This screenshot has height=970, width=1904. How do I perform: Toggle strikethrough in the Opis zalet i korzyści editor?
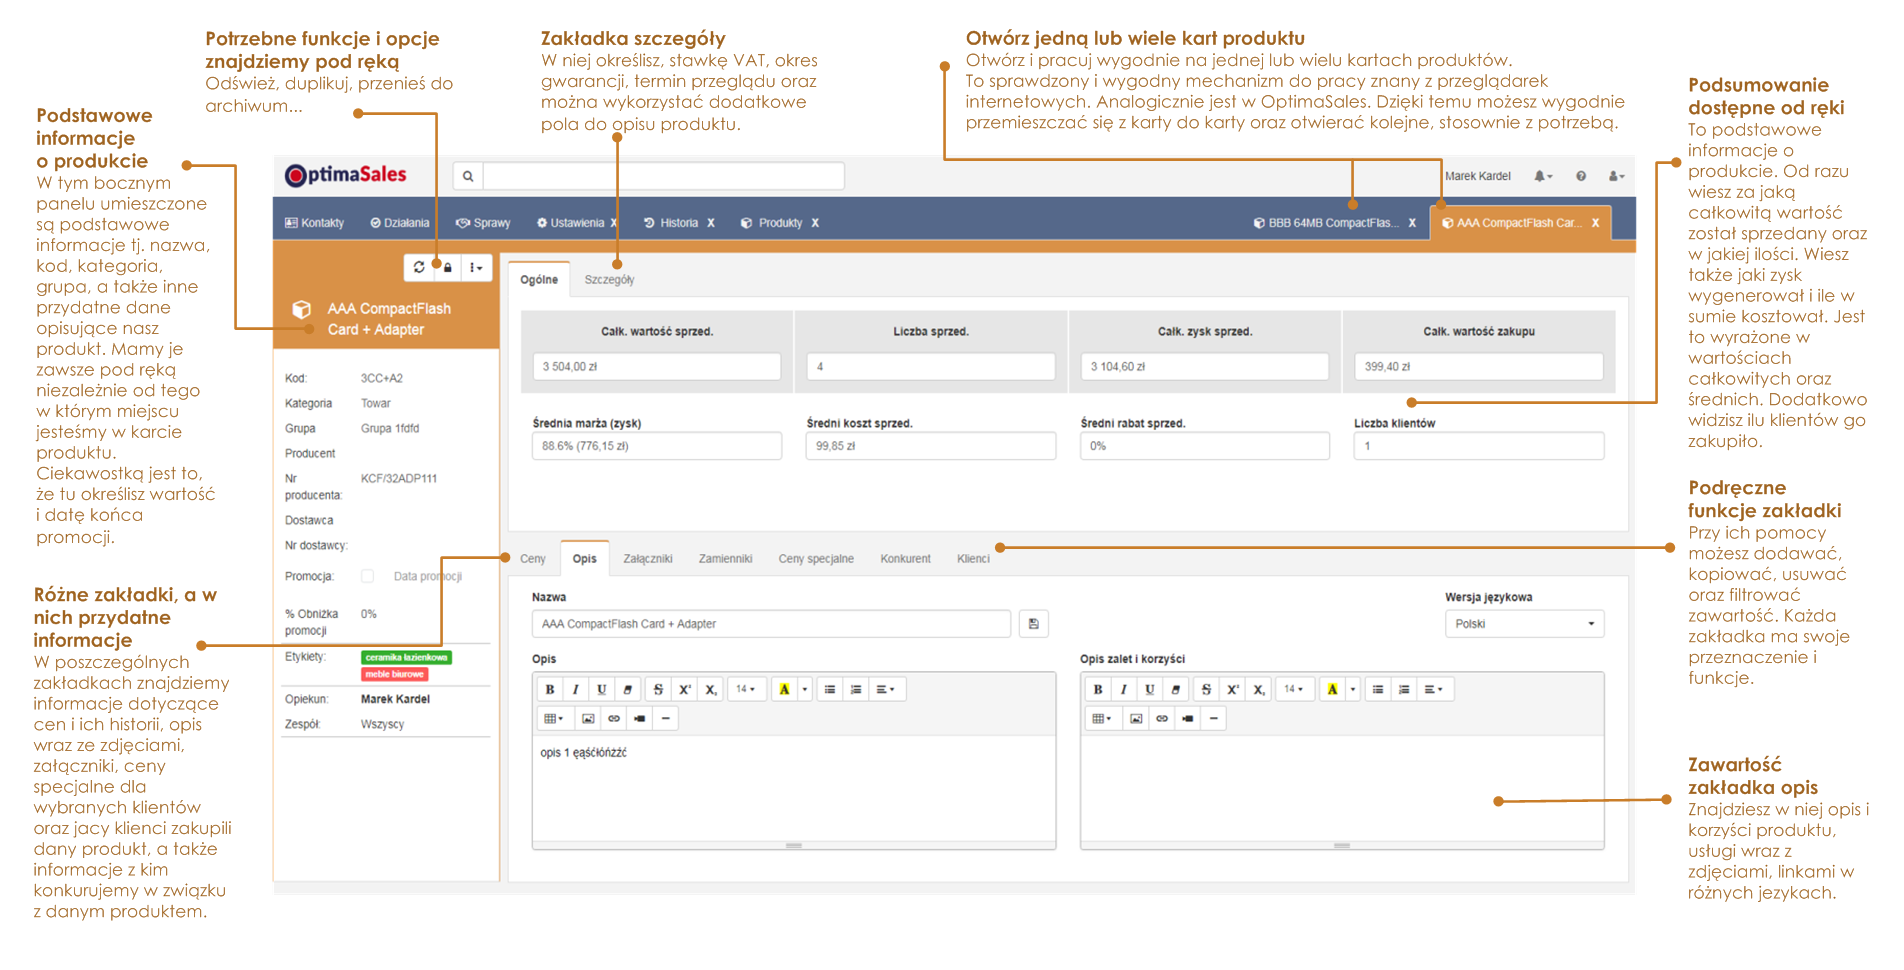[1206, 689]
